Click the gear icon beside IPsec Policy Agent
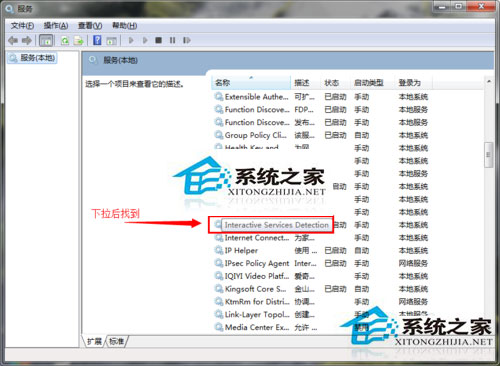The width and height of the screenshot is (500, 366). [x=219, y=263]
